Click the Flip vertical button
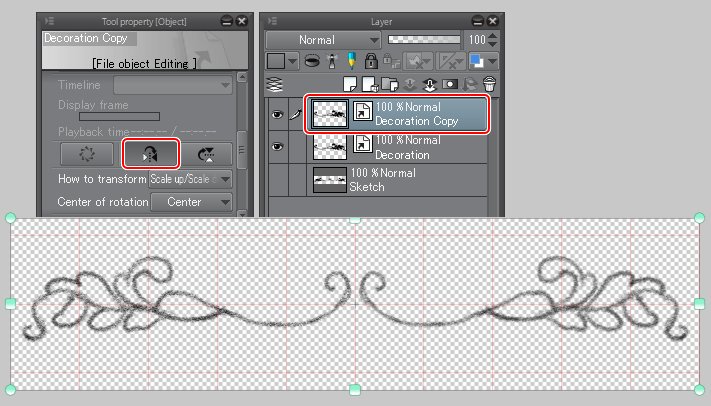Viewport: 711px width, 406px height. (206, 154)
